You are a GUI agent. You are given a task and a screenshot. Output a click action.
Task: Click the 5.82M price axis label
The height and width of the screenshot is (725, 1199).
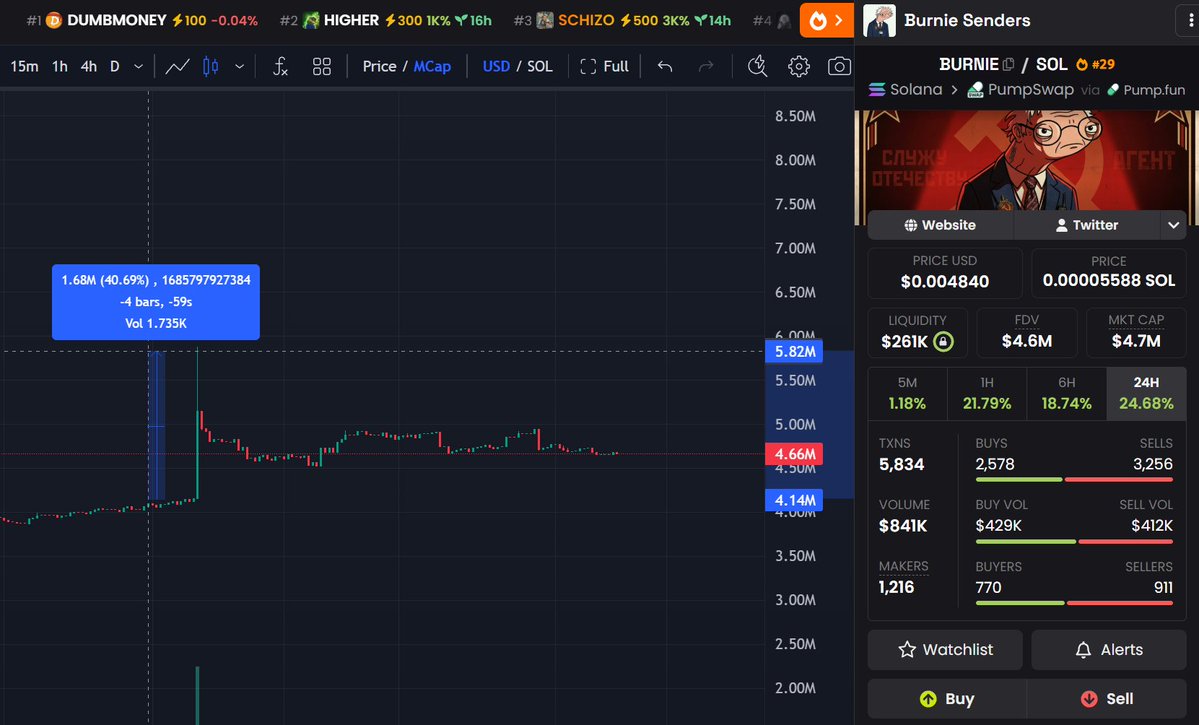794,352
